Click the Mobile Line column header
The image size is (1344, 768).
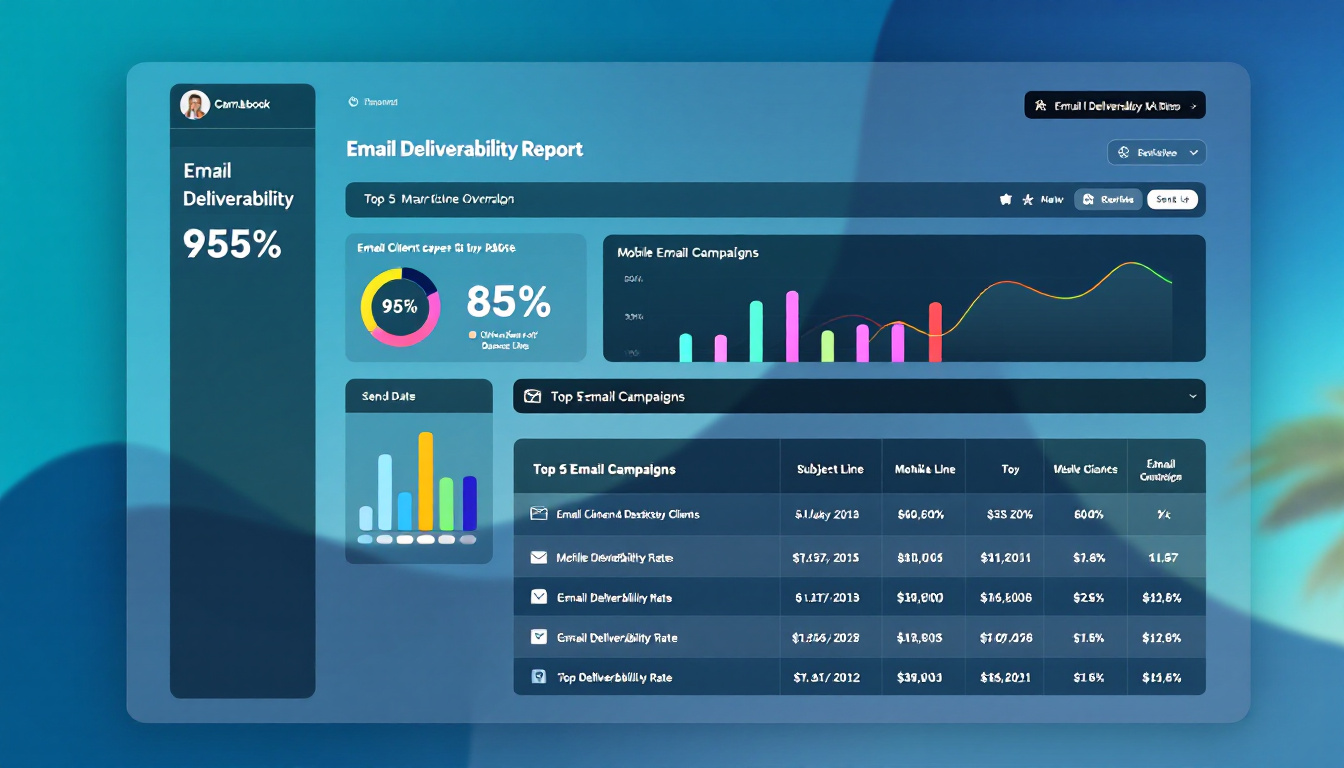(x=925, y=469)
